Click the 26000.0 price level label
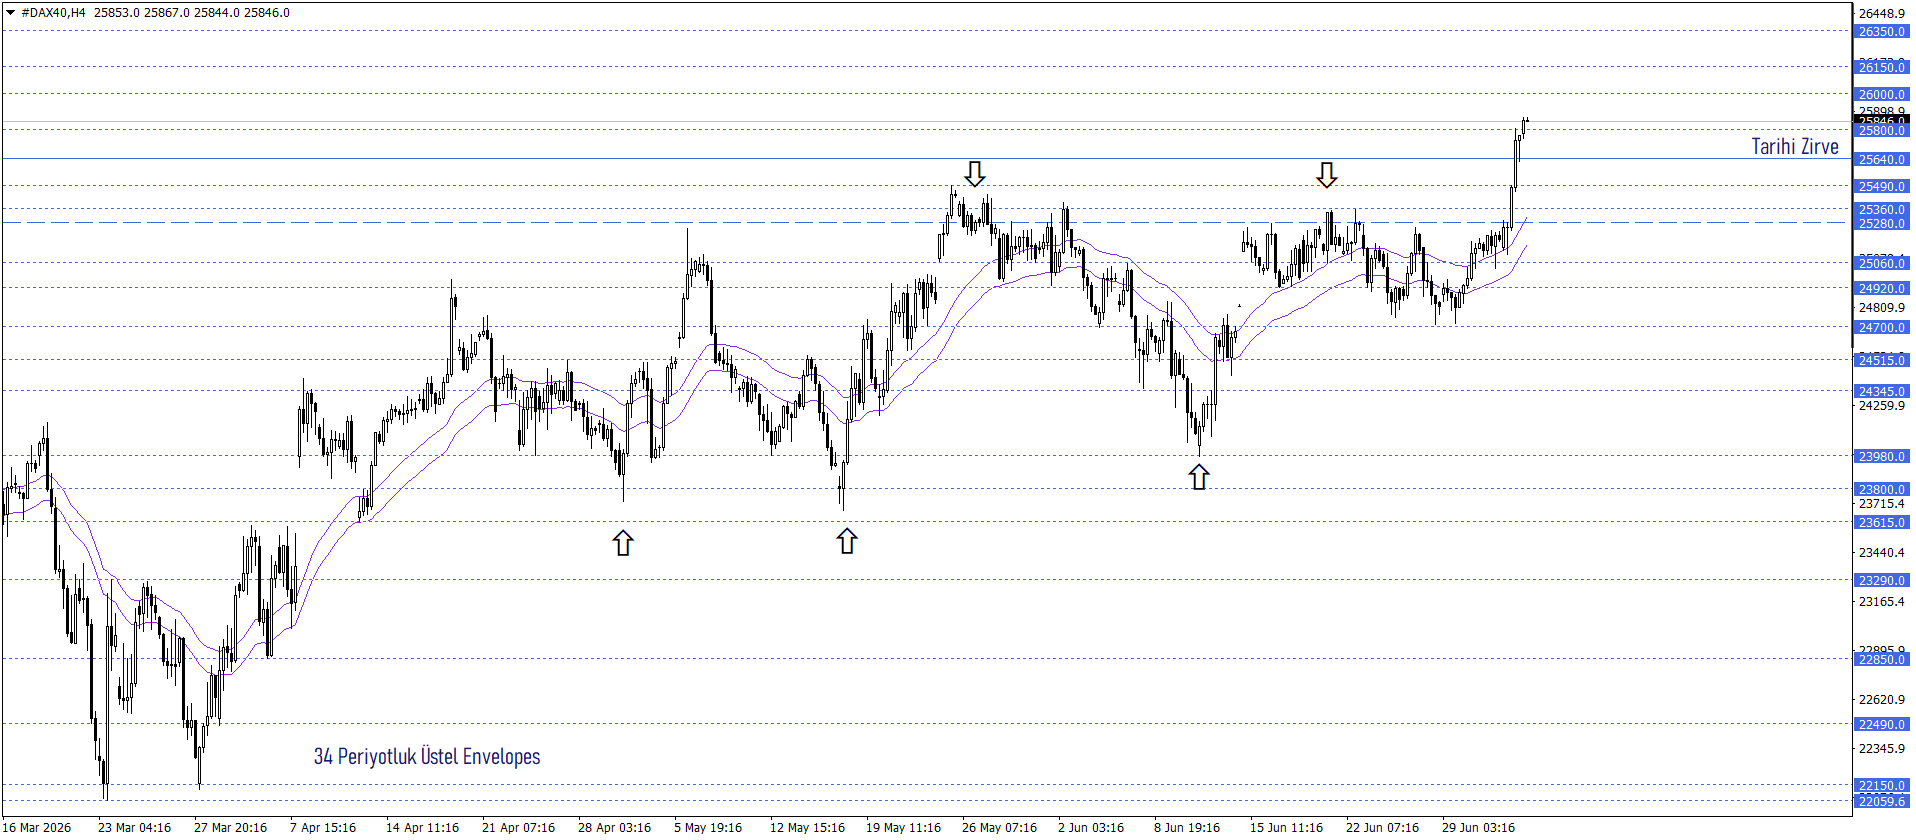The width and height of the screenshot is (1916, 840). tap(1882, 95)
